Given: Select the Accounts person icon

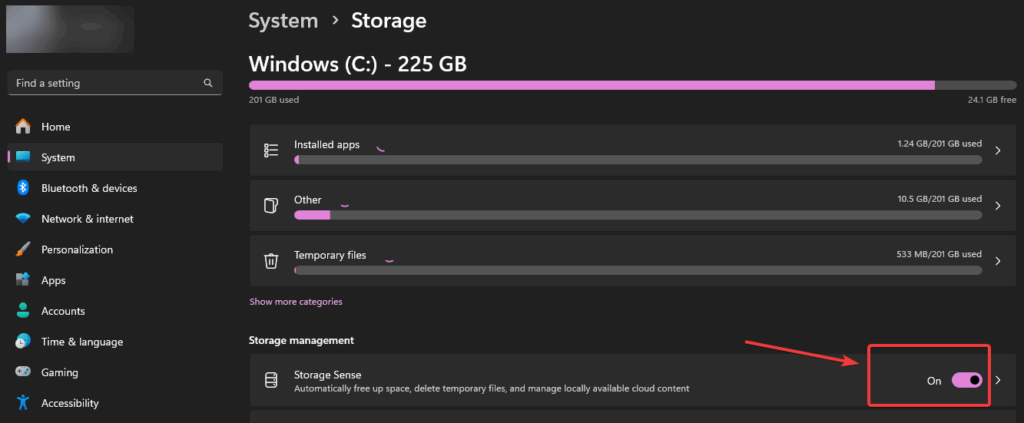Looking at the screenshot, I should (24, 311).
